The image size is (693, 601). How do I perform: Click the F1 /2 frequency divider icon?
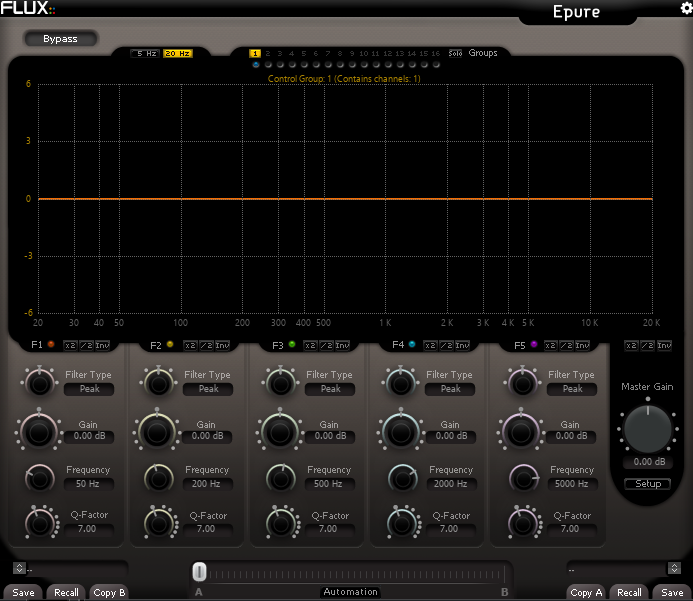click(x=86, y=345)
